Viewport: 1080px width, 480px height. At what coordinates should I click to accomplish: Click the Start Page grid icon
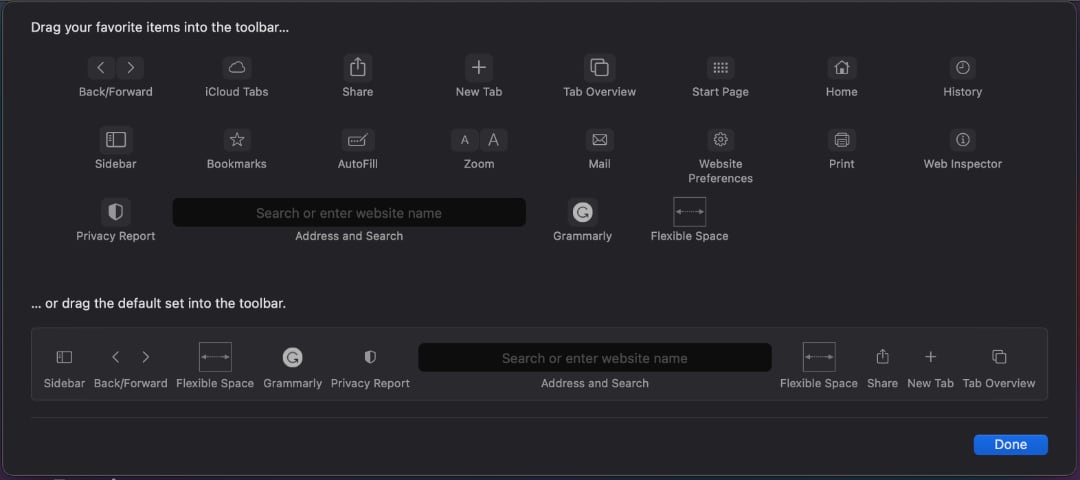(720, 67)
